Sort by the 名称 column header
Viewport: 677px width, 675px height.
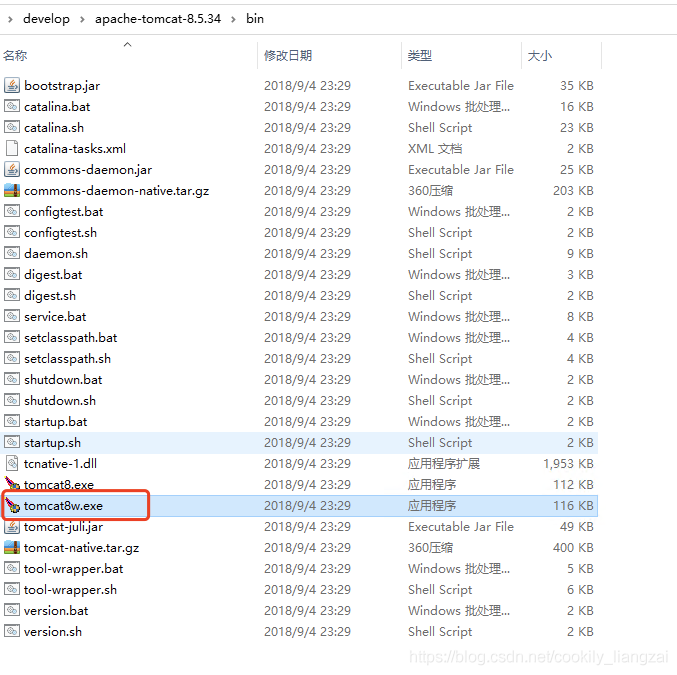[x=15, y=55]
